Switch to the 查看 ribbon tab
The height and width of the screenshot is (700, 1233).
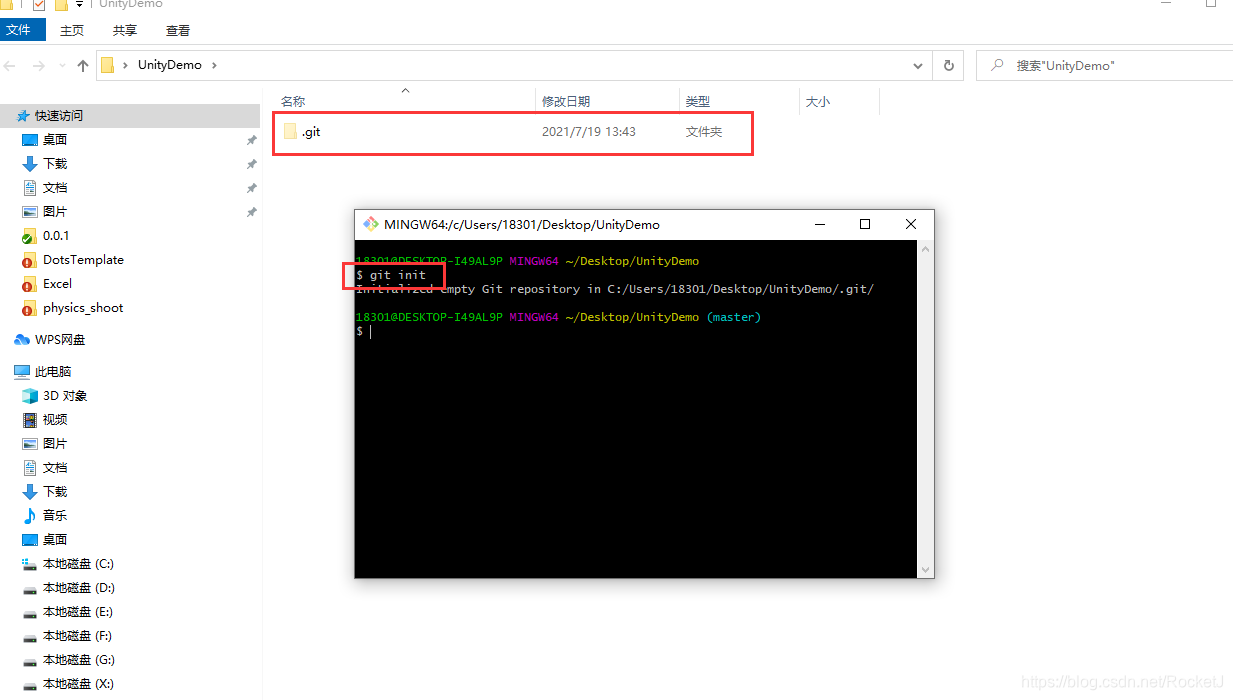pos(178,31)
